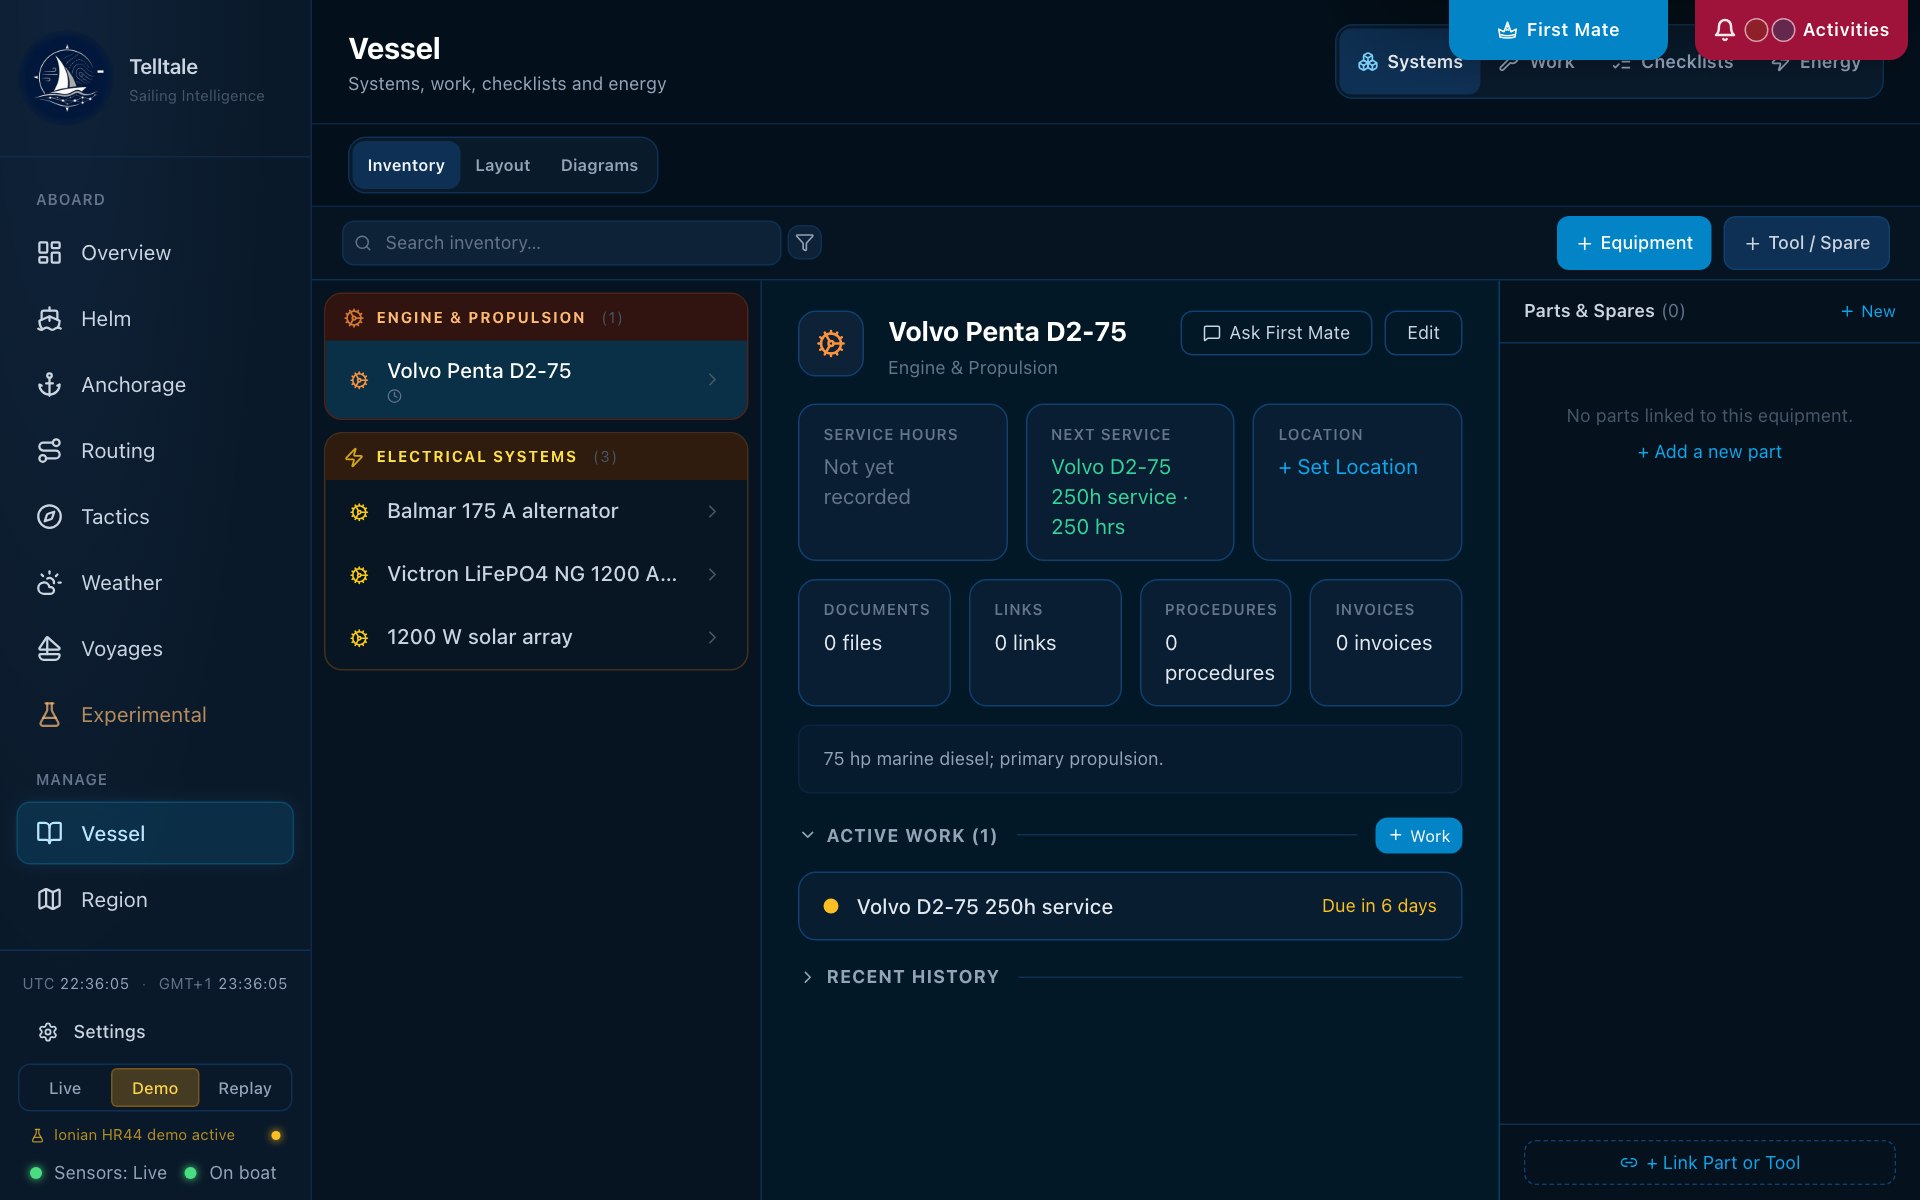Open 1200 W solar array chevron
1920x1200 pixels.
coord(712,638)
